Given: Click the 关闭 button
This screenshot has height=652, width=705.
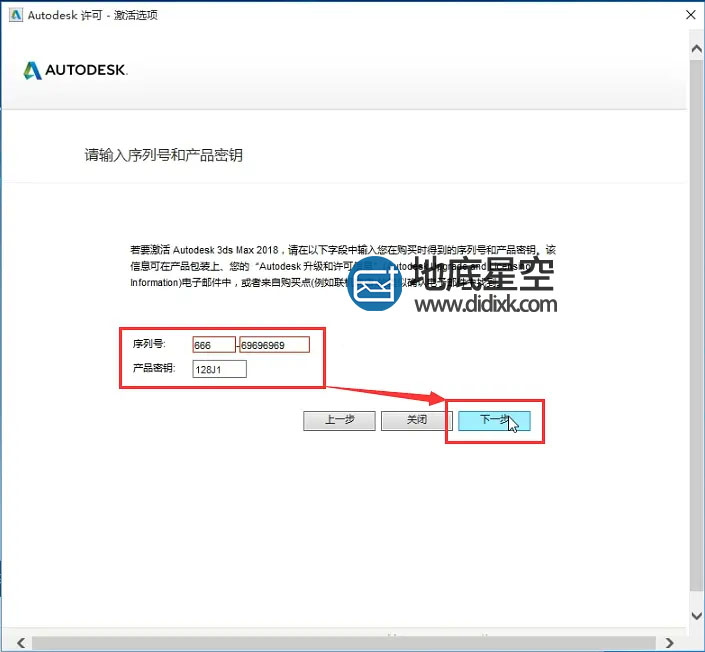Looking at the screenshot, I should tap(416, 420).
